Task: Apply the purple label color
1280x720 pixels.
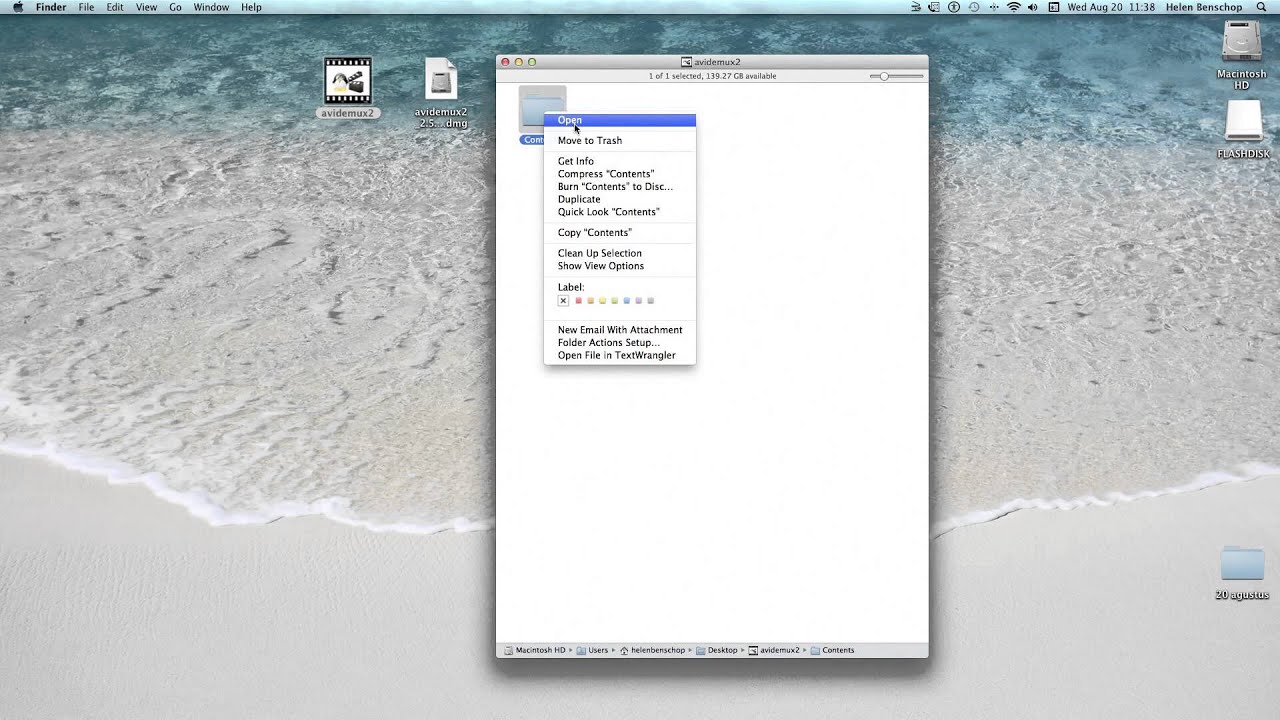Action: click(x=638, y=301)
